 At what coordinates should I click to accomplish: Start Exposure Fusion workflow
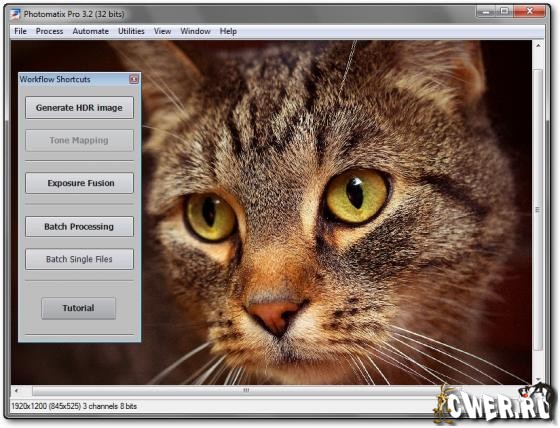(79, 183)
